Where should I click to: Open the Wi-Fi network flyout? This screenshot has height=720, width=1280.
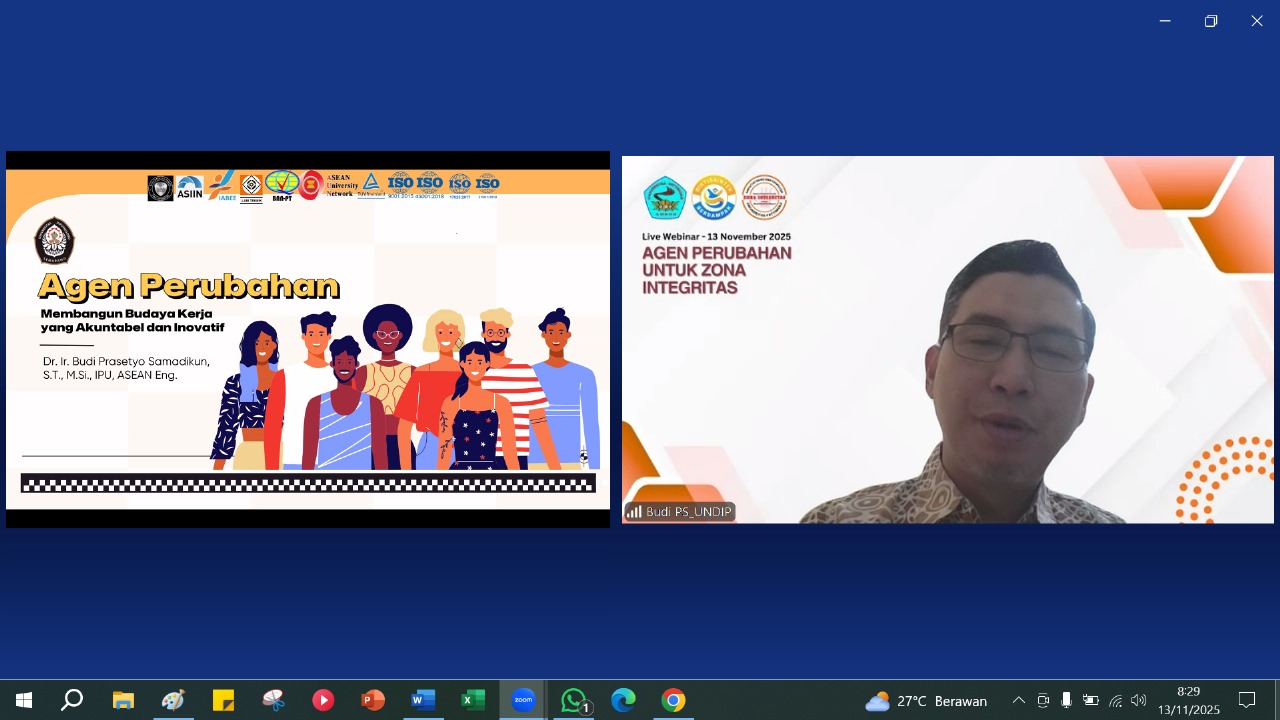pyautogui.click(x=1115, y=700)
